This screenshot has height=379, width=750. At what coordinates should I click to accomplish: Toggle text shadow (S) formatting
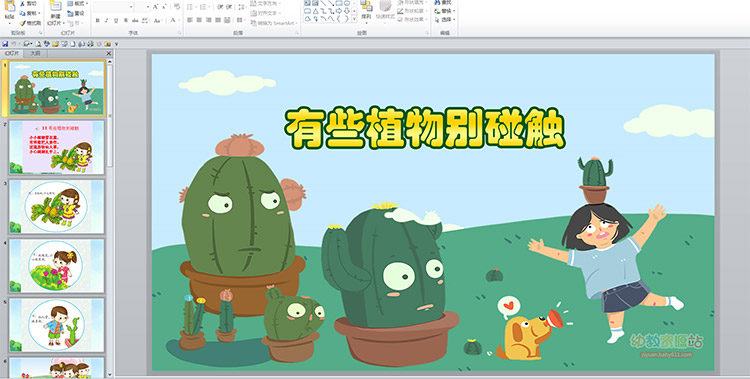pyautogui.click(x=126, y=21)
